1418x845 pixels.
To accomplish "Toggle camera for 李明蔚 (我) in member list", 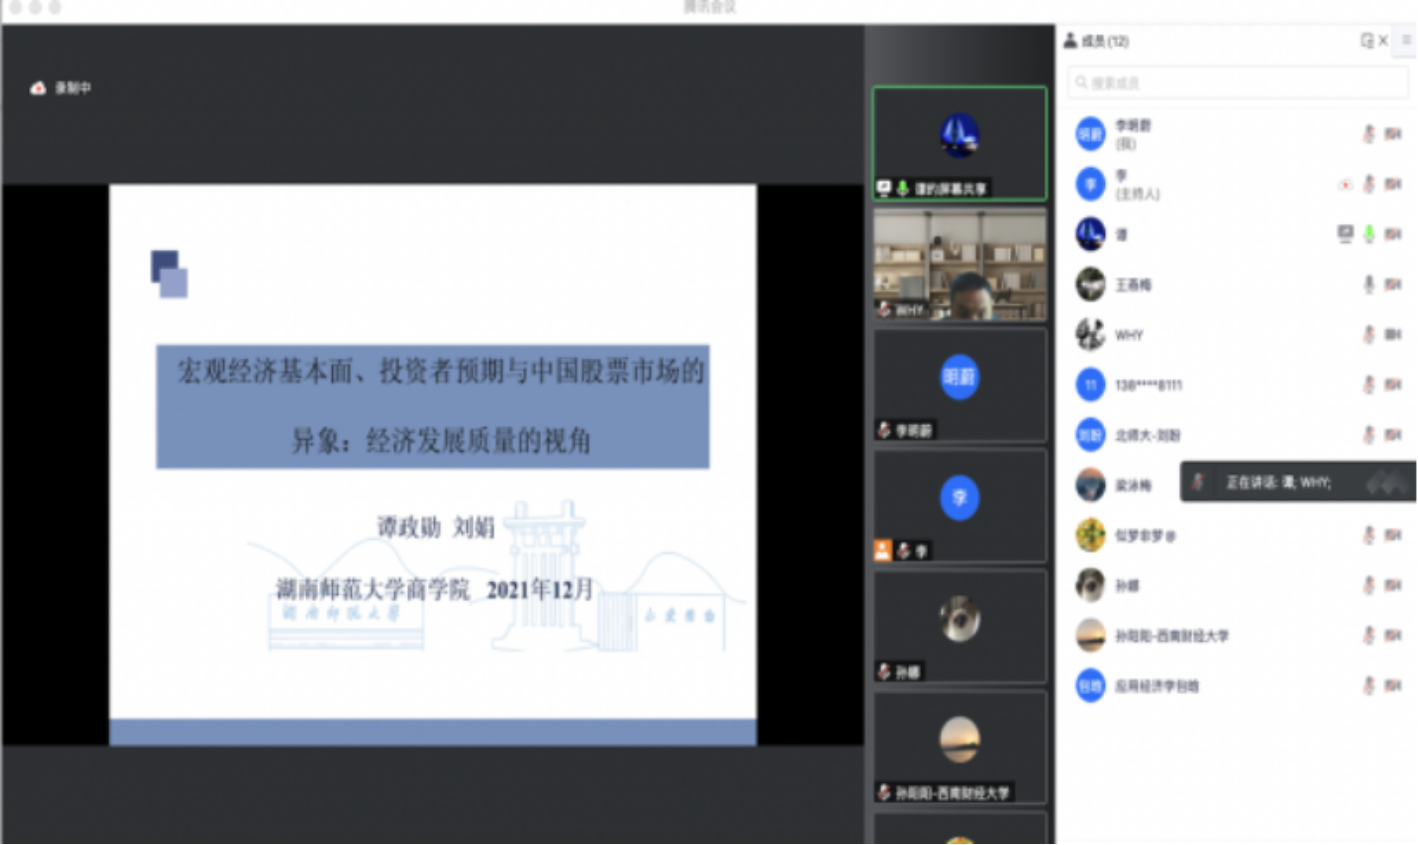I will [1392, 134].
